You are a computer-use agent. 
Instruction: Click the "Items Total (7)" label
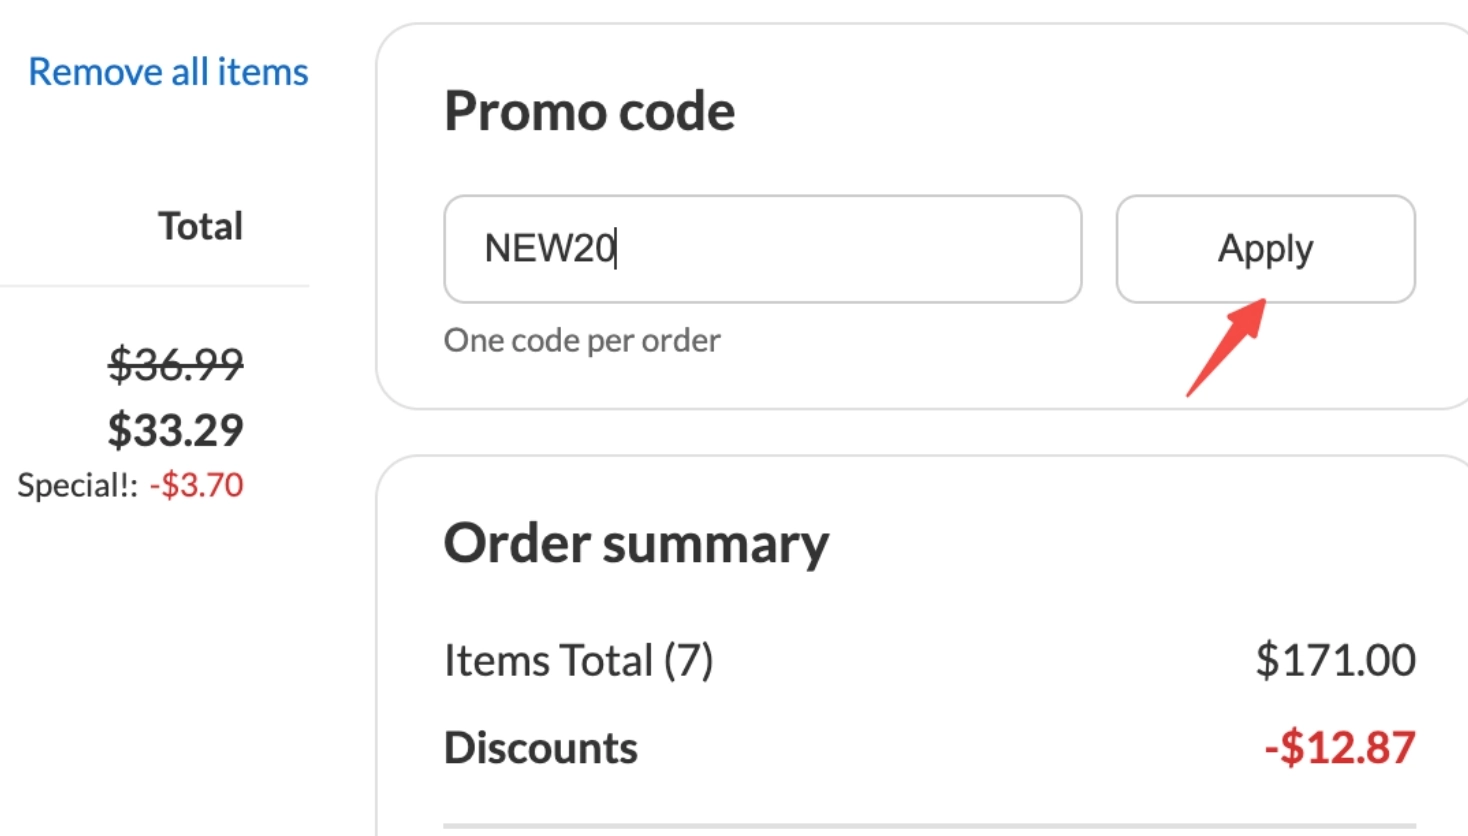click(581, 659)
